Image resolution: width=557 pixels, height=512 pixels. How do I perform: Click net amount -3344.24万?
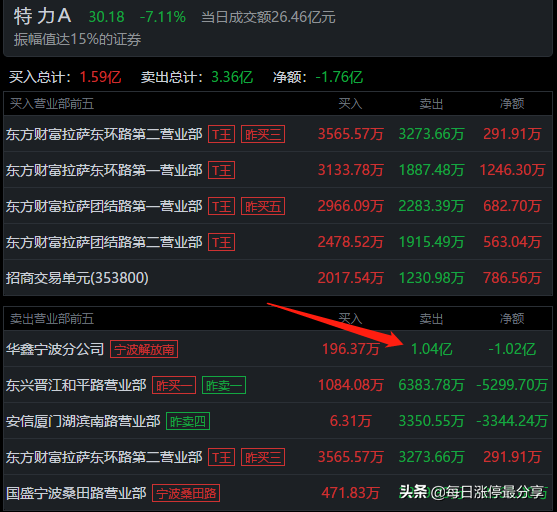512,421
